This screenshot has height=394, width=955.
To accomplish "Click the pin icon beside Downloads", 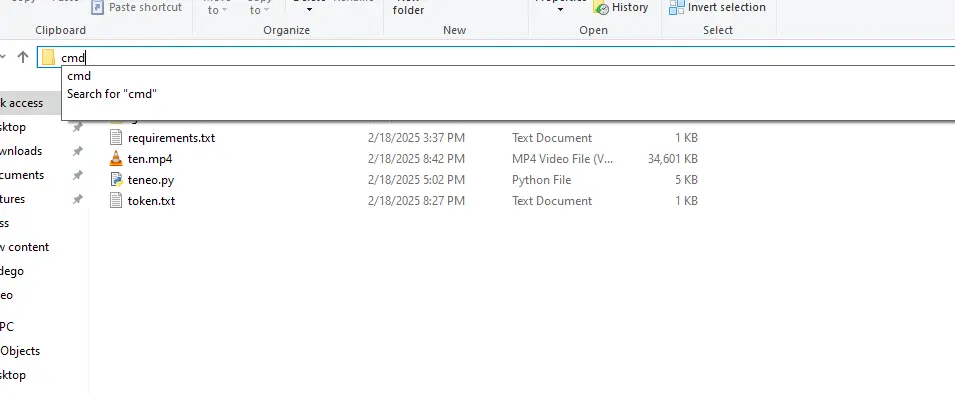I will point(77,151).
